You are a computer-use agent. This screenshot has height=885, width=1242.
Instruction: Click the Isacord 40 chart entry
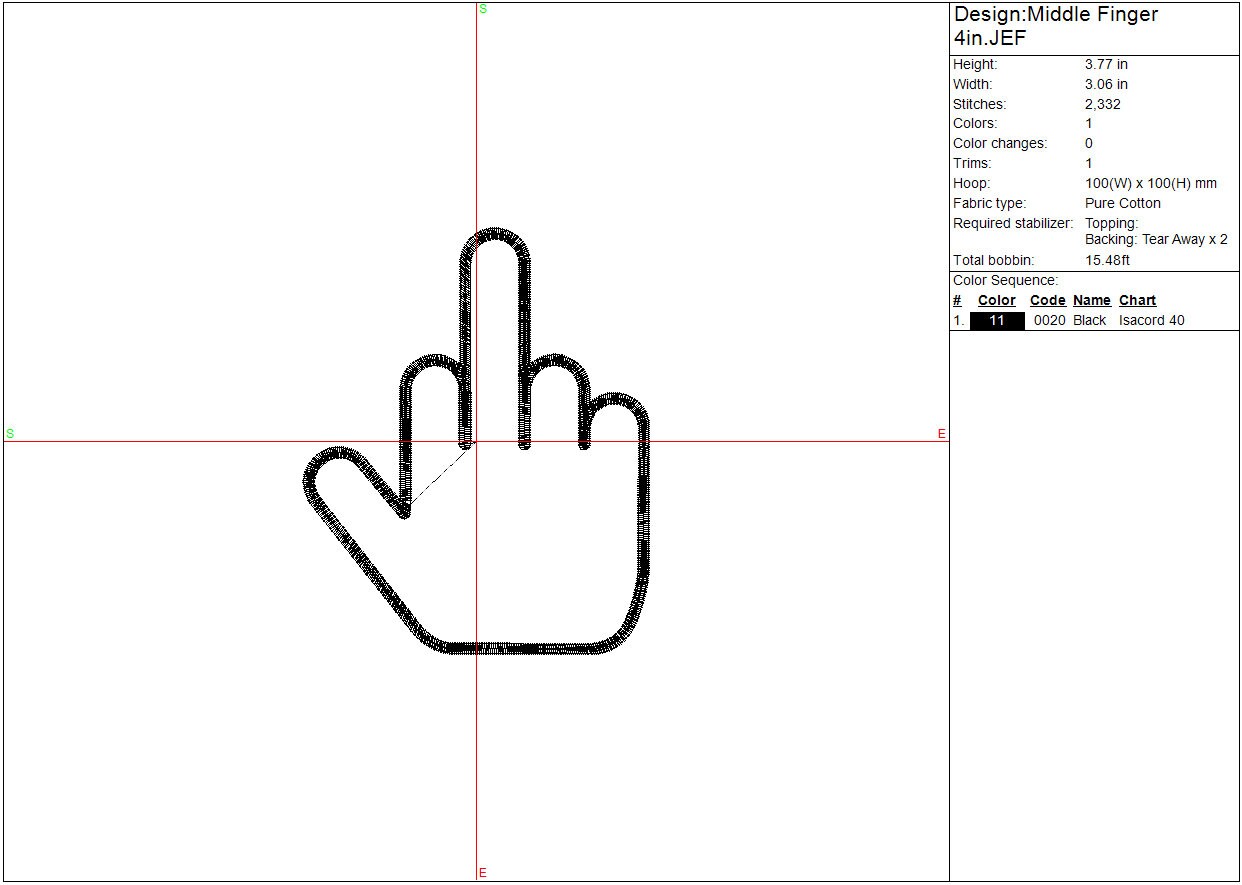pyautogui.click(x=1151, y=321)
